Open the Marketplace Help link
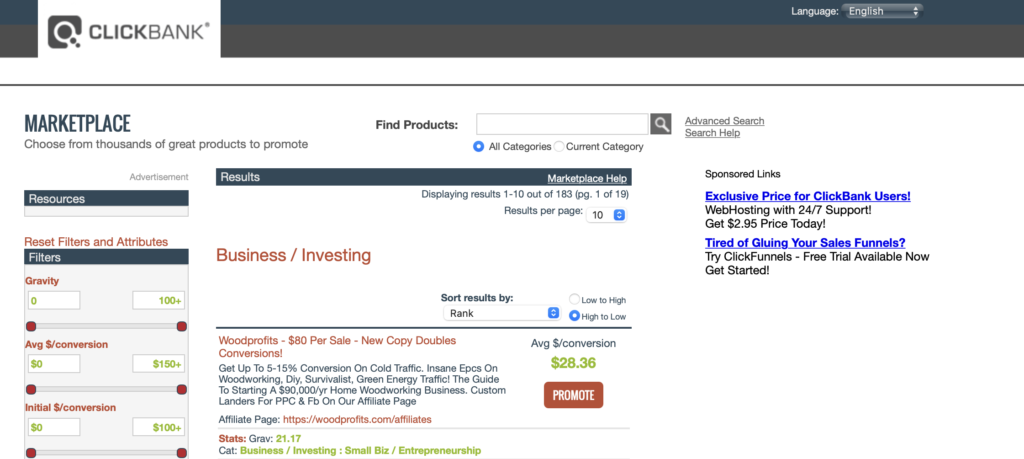Image resolution: width=1024 pixels, height=459 pixels. tap(587, 178)
